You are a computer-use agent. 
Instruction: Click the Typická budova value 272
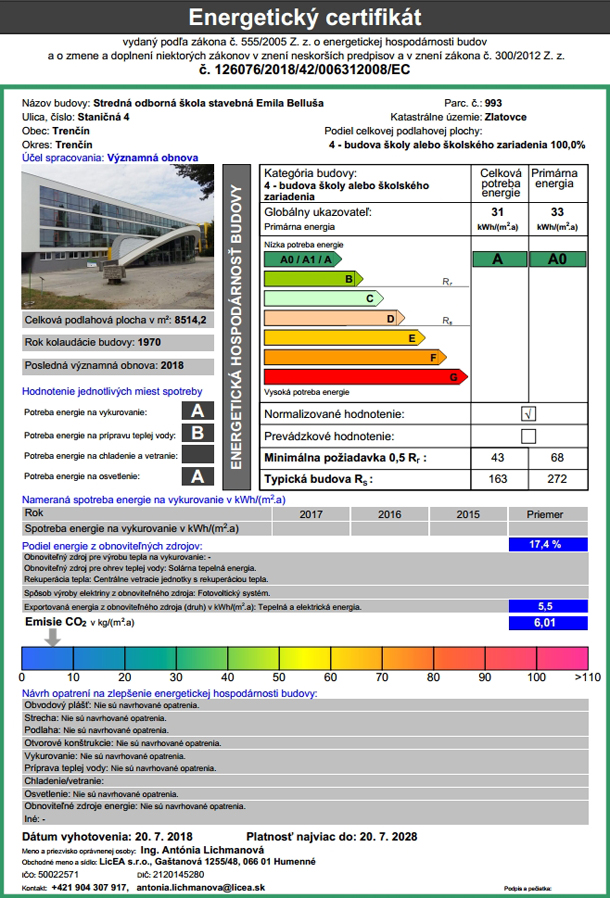click(557, 479)
